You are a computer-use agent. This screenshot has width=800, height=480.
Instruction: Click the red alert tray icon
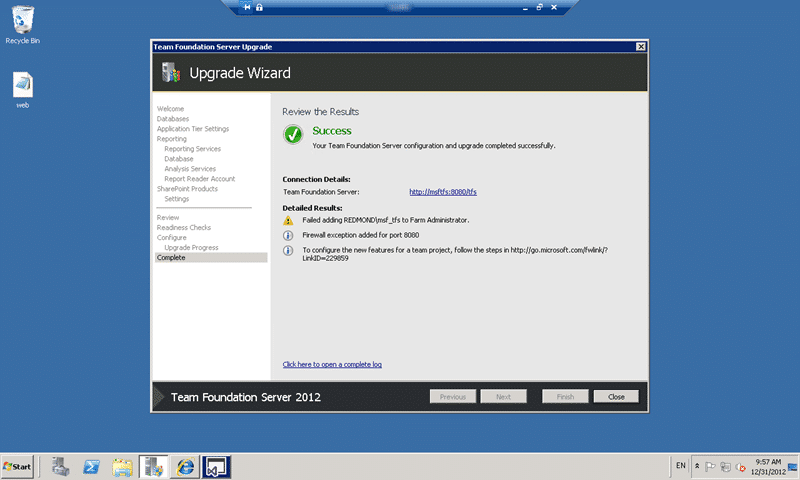click(x=740, y=467)
